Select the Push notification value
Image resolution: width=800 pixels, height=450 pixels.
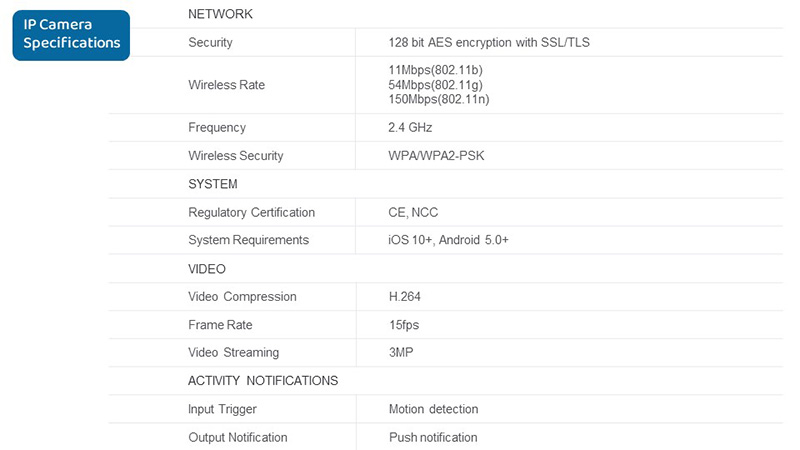pyautogui.click(x=433, y=438)
